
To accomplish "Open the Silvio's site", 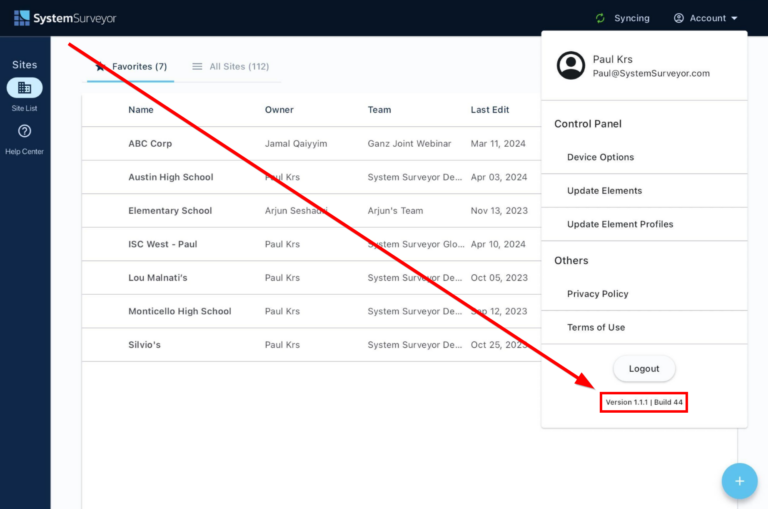I will [x=144, y=345].
